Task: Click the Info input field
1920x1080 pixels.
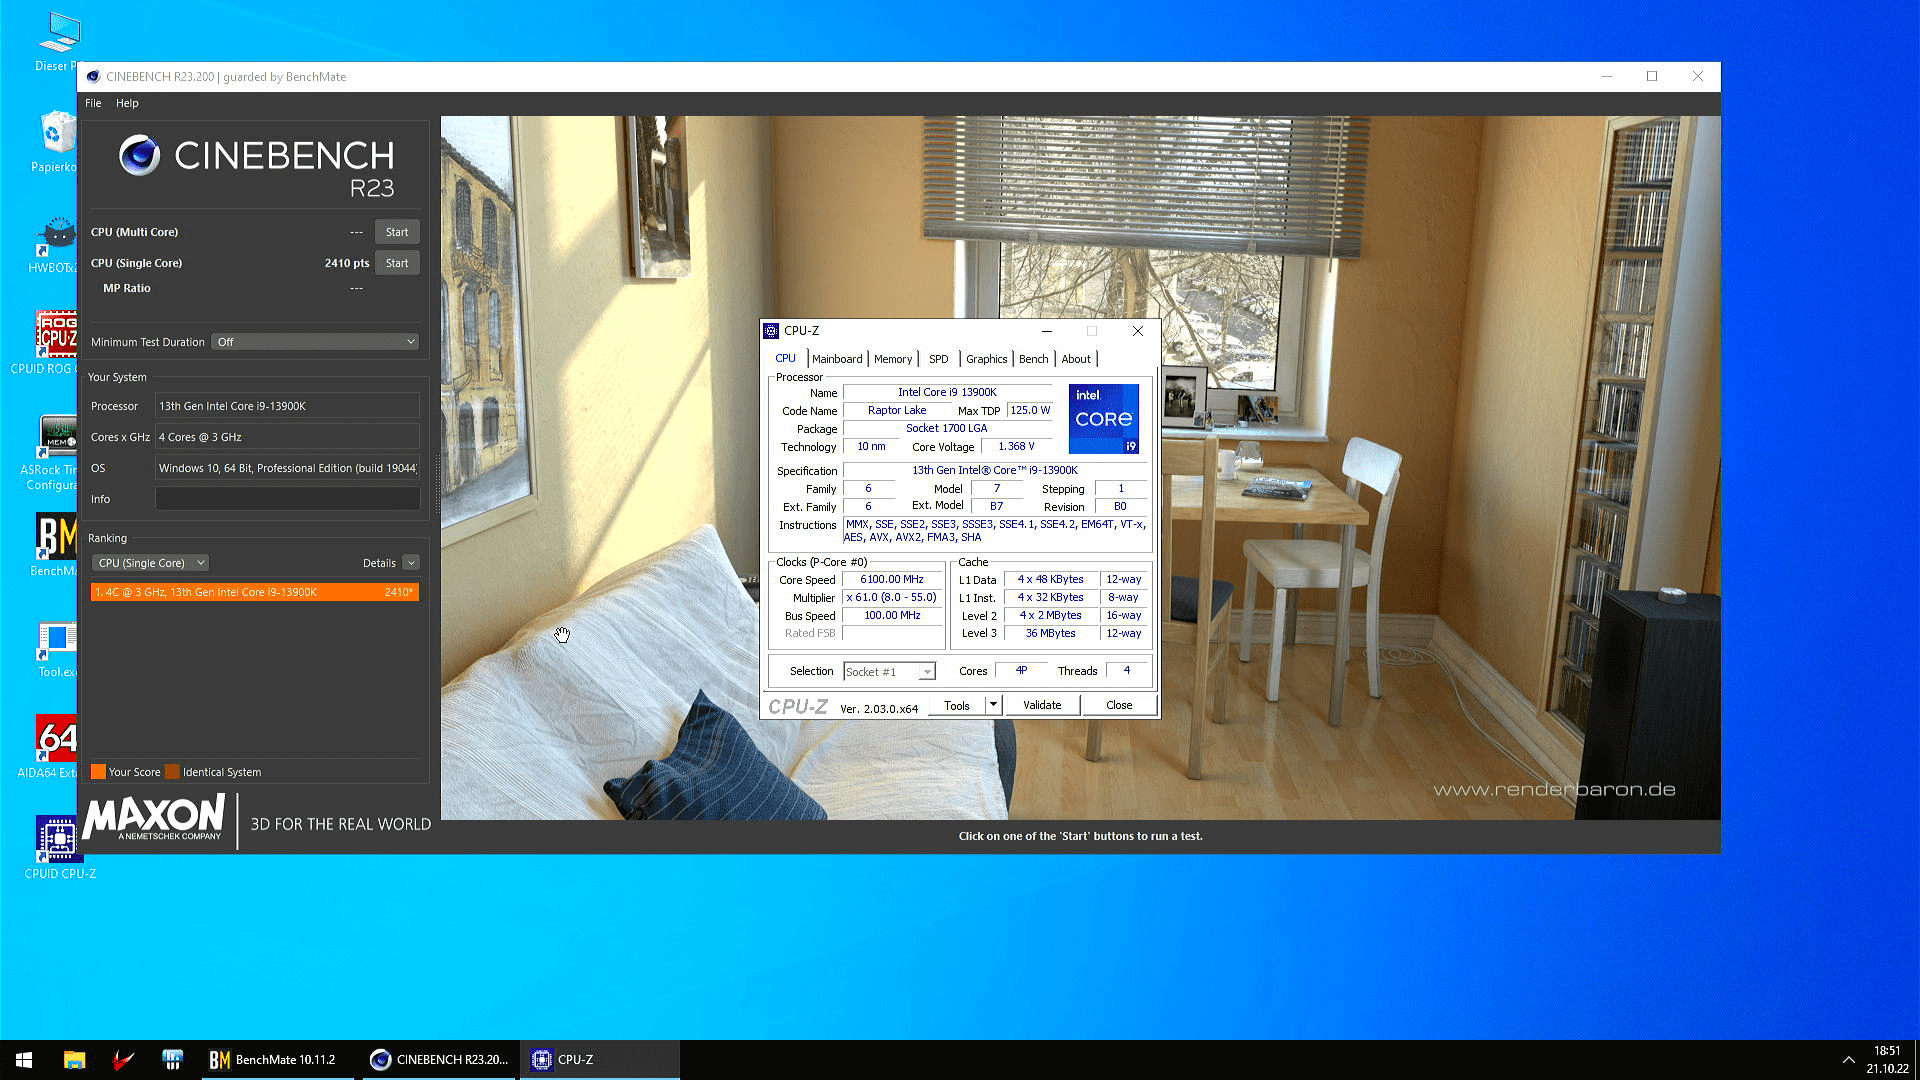Action: click(x=287, y=499)
